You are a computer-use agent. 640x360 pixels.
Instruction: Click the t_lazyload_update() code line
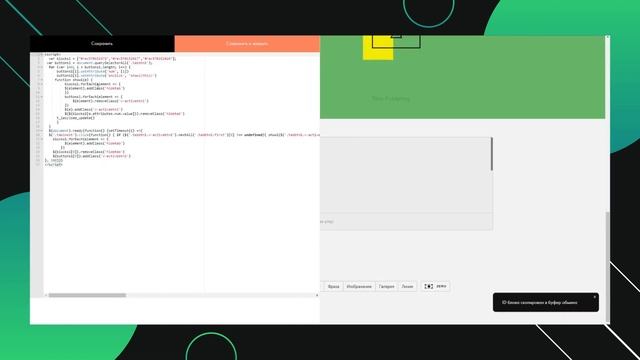tap(76, 118)
